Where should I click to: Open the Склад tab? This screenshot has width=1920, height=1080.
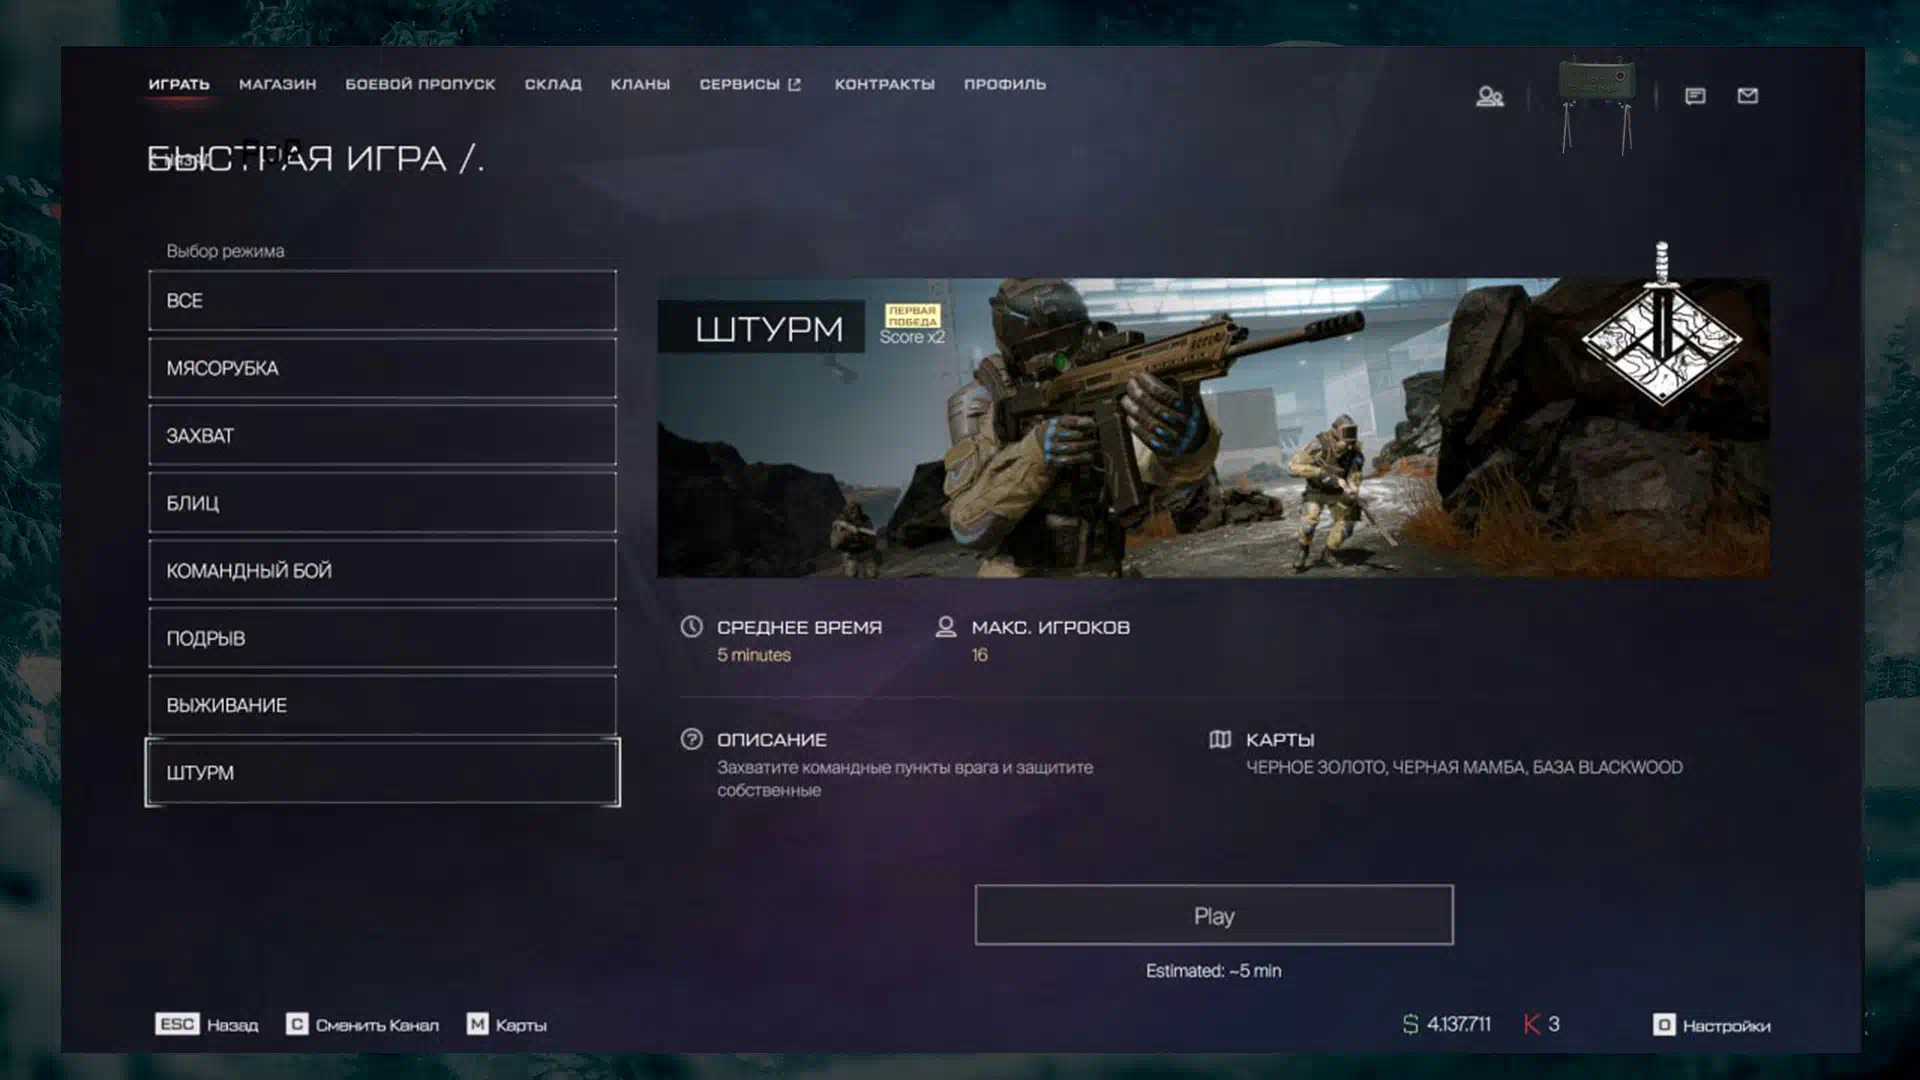point(553,84)
